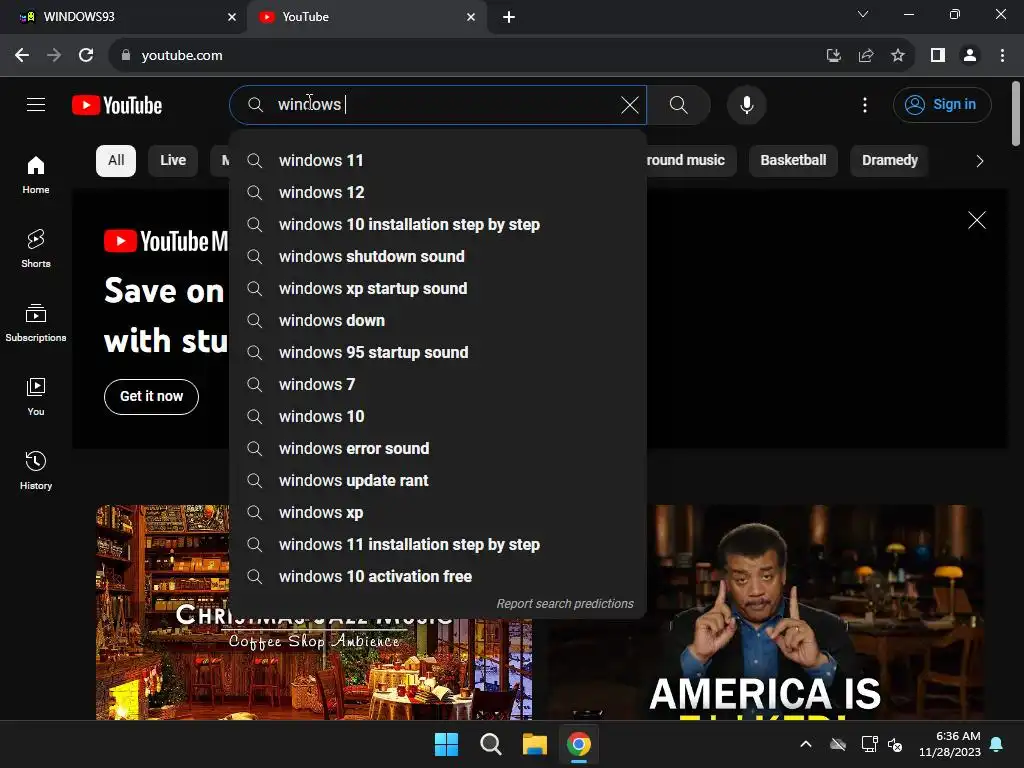The width and height of the screenshot is (1024, 768).
Task: Toggle the browser side panel
Action: pos(938,56)
